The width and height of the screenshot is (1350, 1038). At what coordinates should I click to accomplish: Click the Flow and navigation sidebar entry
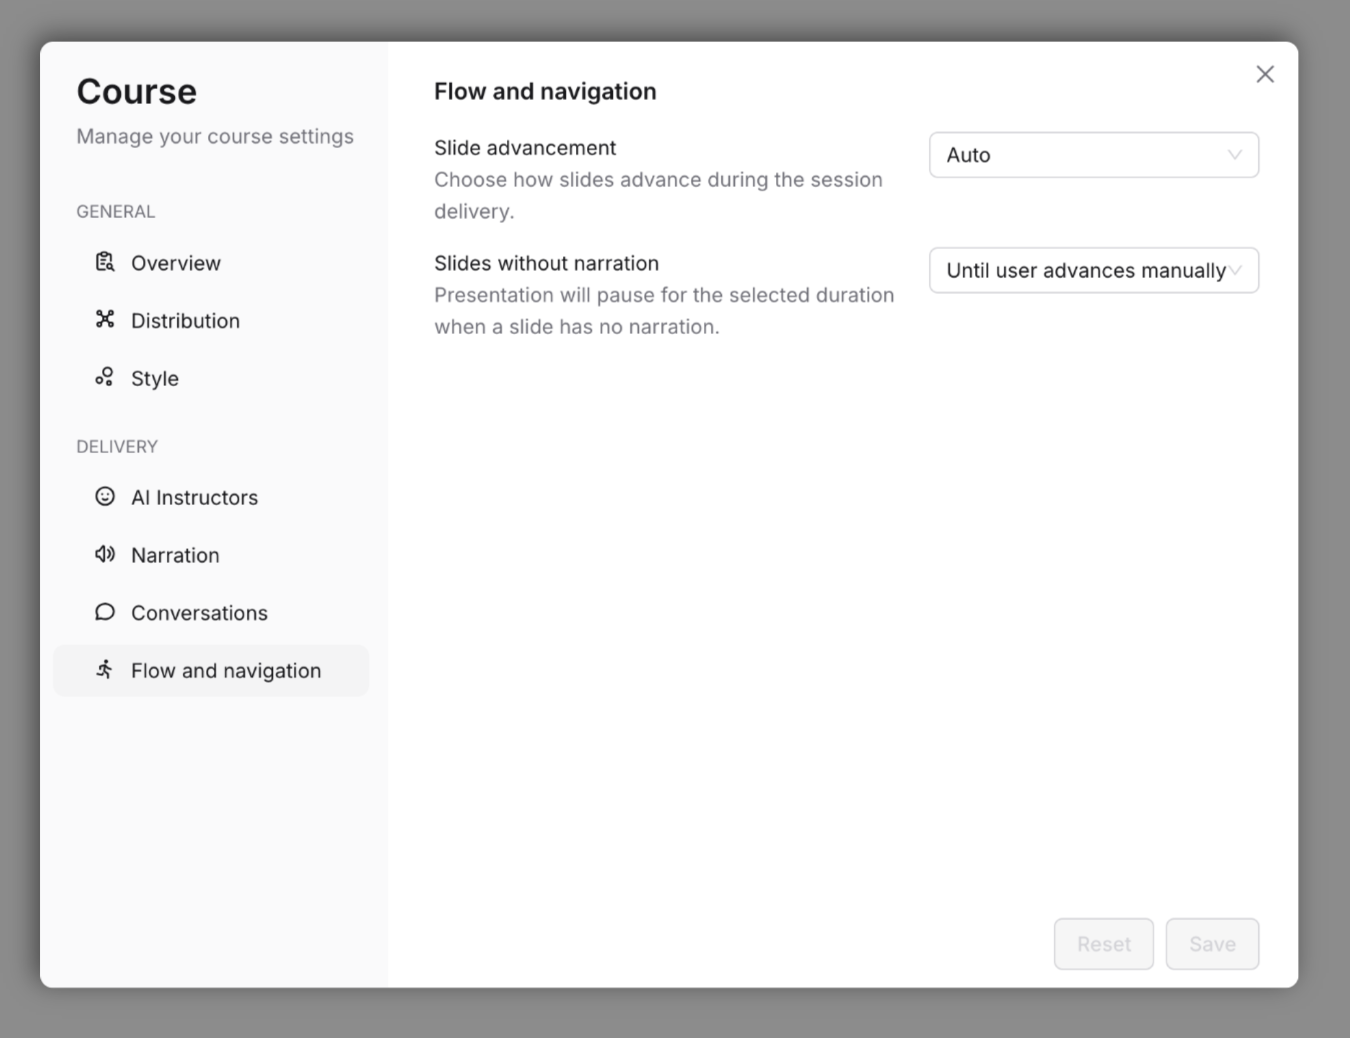(x=225, y=670)
